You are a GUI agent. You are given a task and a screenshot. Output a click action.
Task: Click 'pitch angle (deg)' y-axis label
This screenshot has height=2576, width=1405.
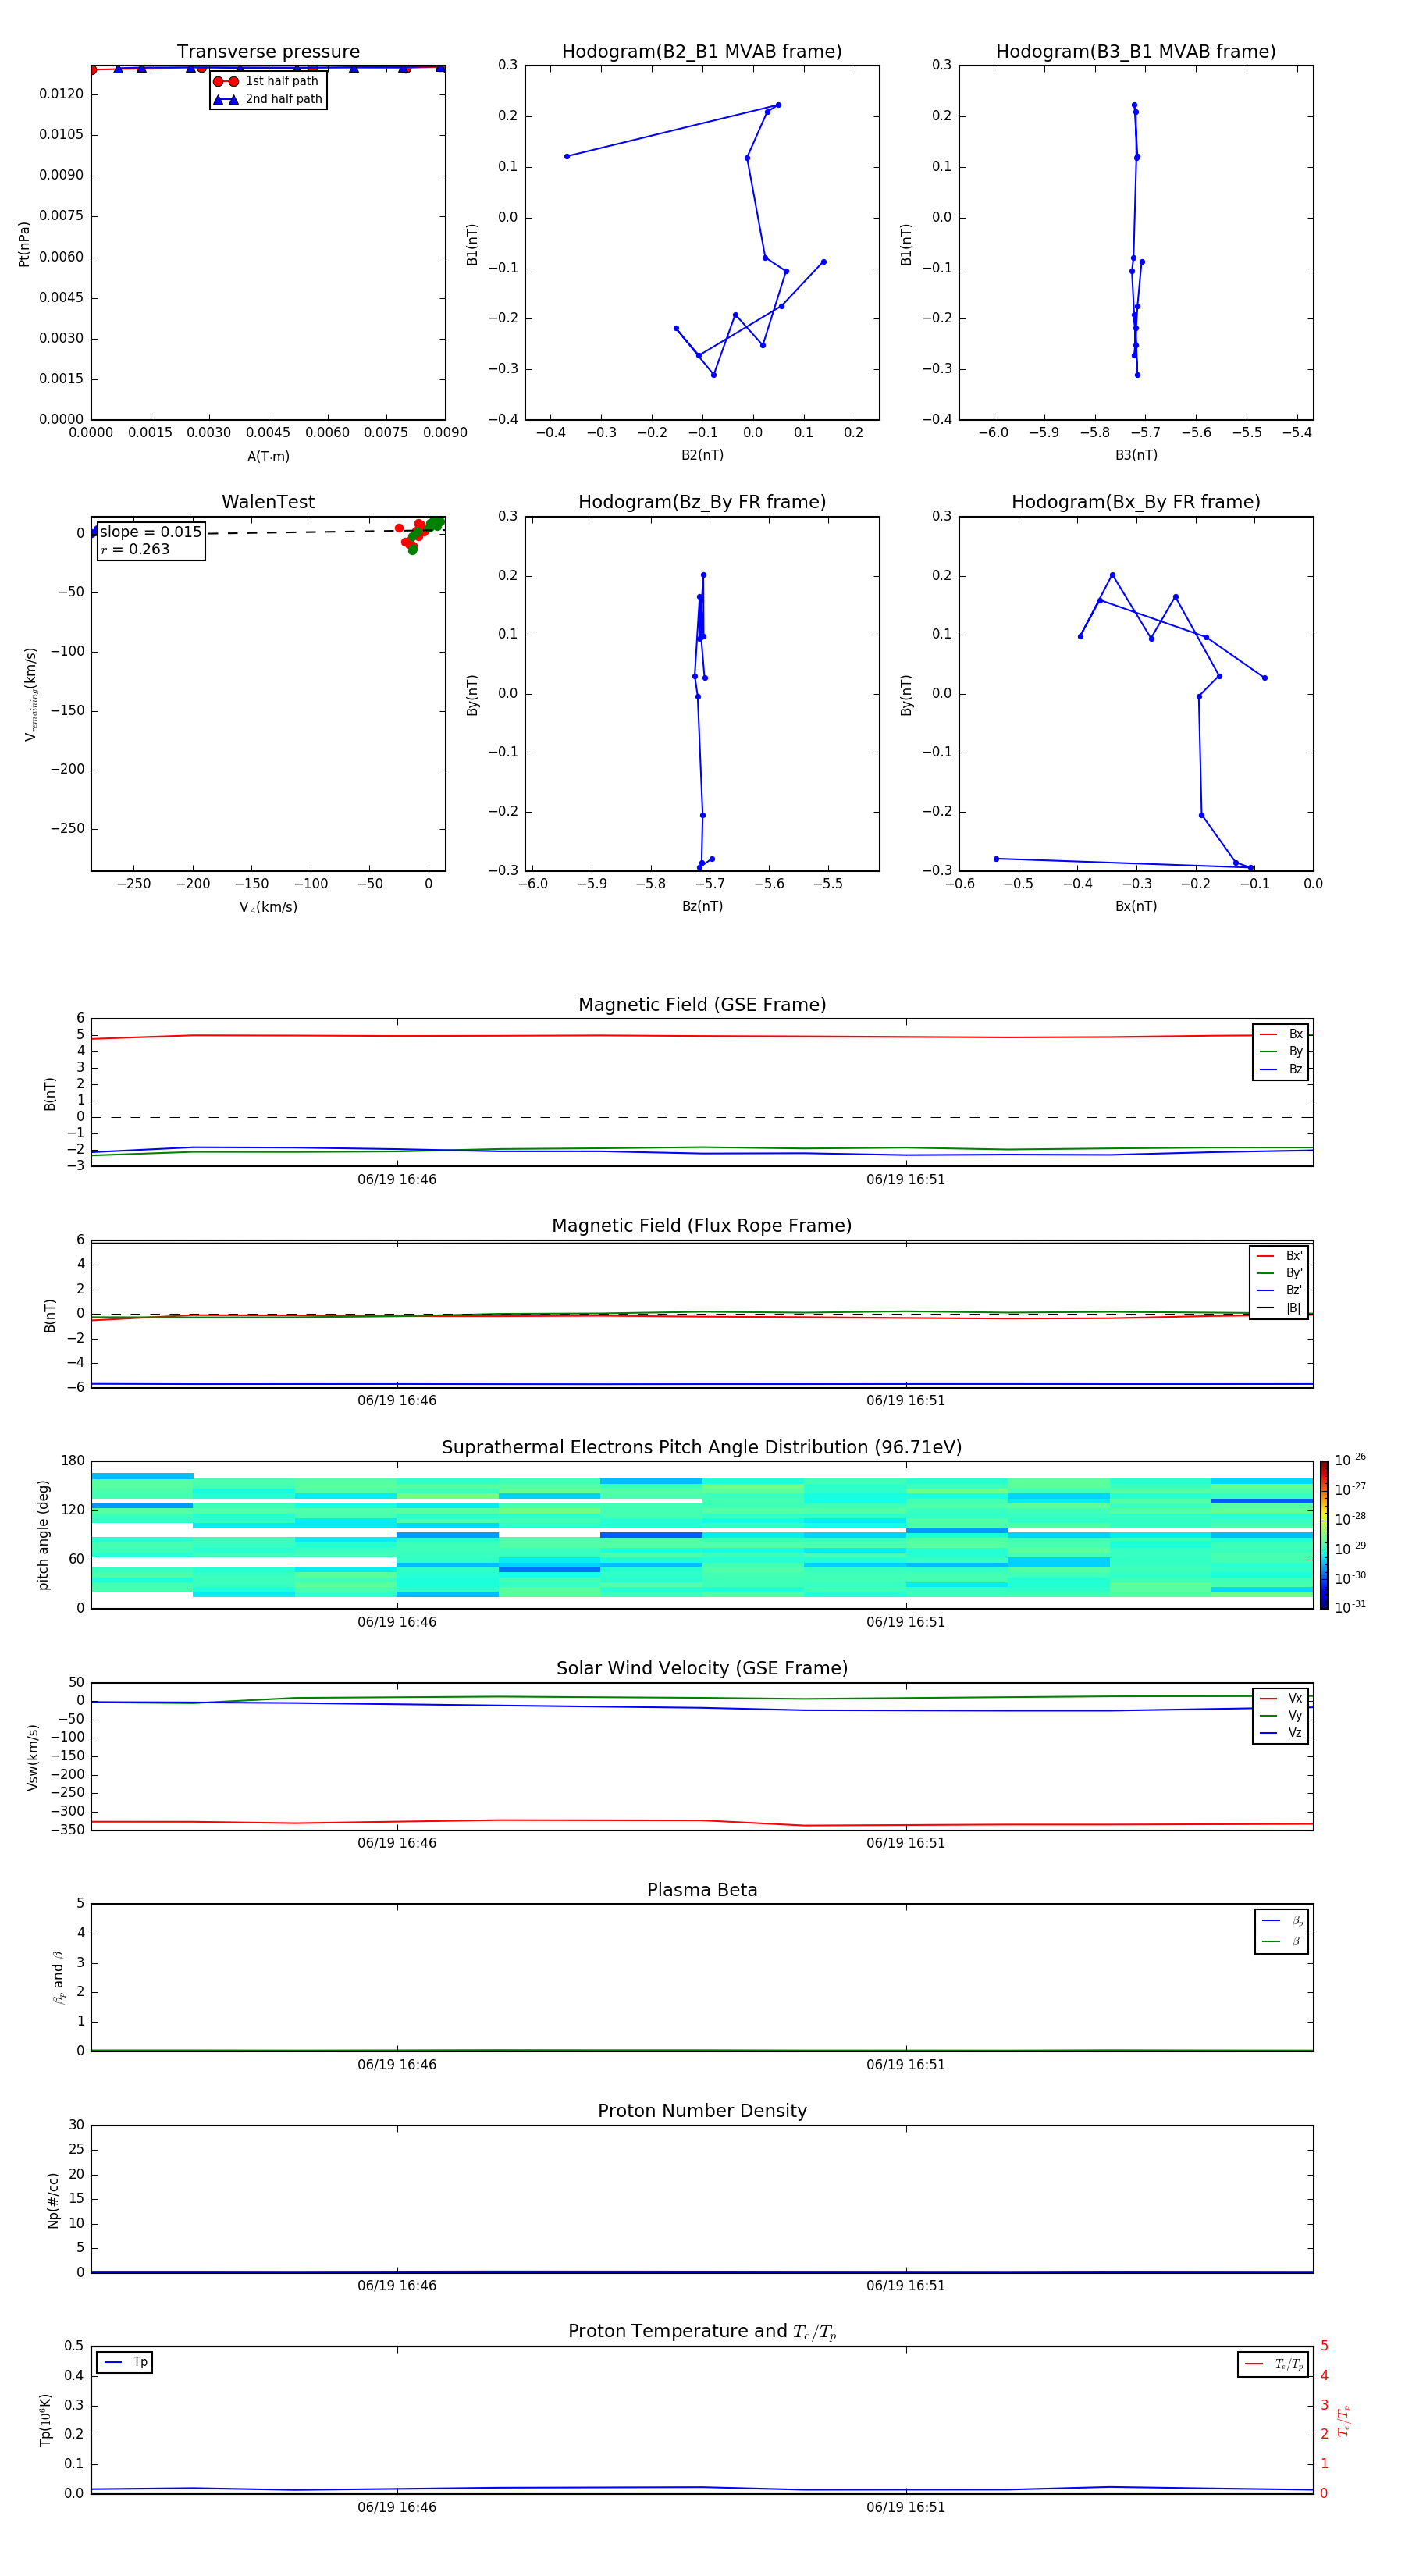tap(43, 1535)
